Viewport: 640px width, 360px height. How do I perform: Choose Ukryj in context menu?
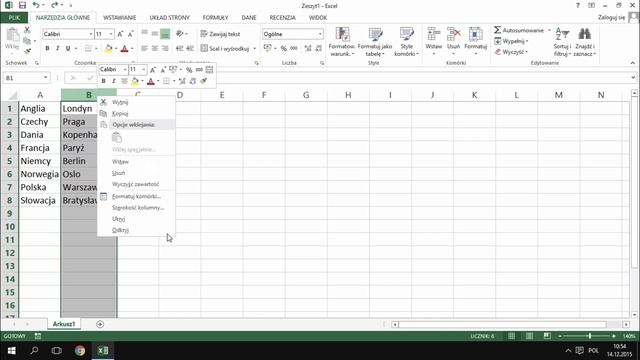[x=118, y=219]
